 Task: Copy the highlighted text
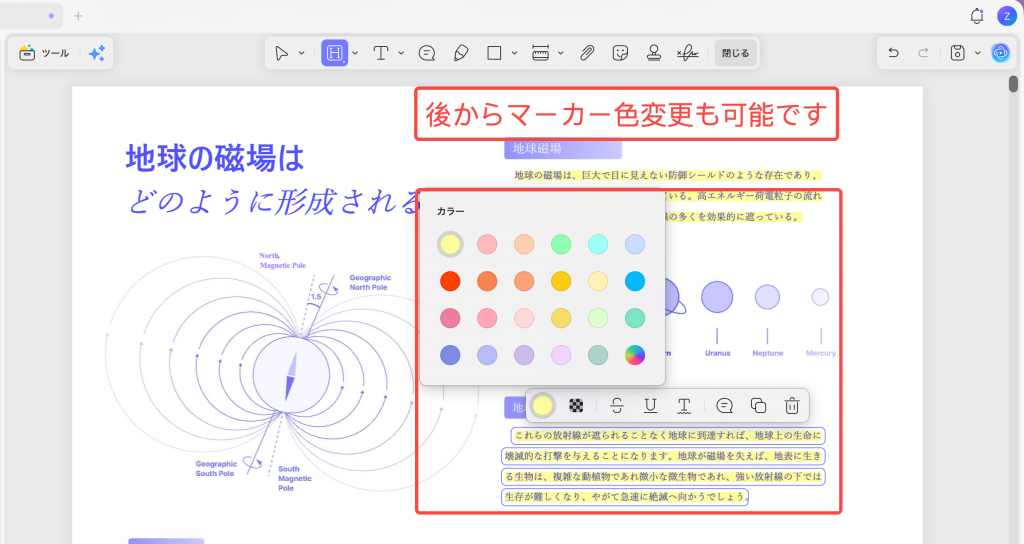(758, 406)
